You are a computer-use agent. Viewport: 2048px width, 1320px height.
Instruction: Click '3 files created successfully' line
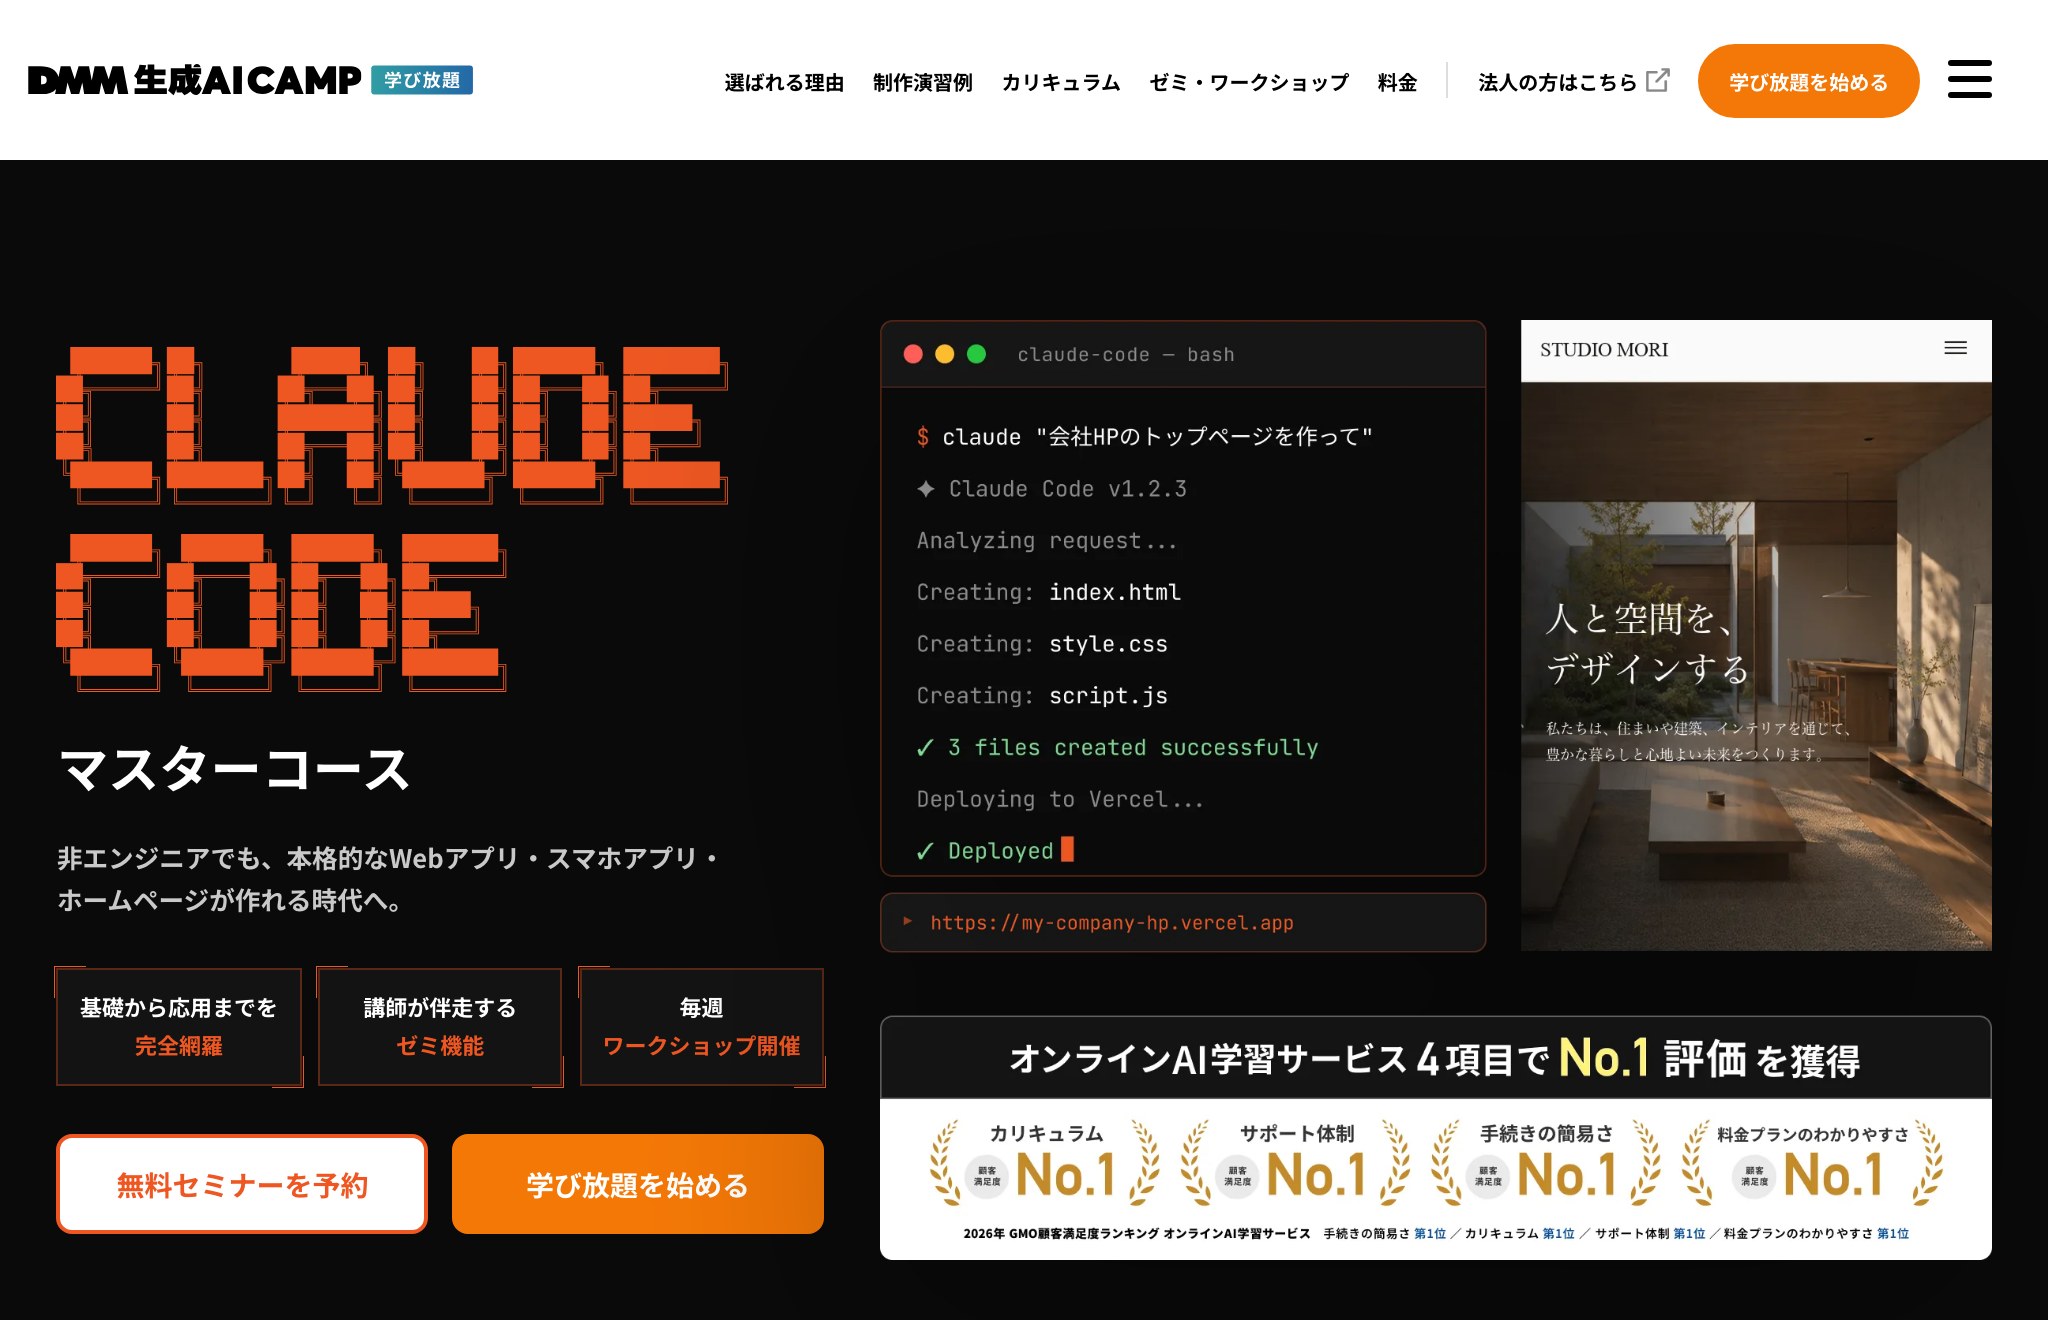tap(1117, 747)
